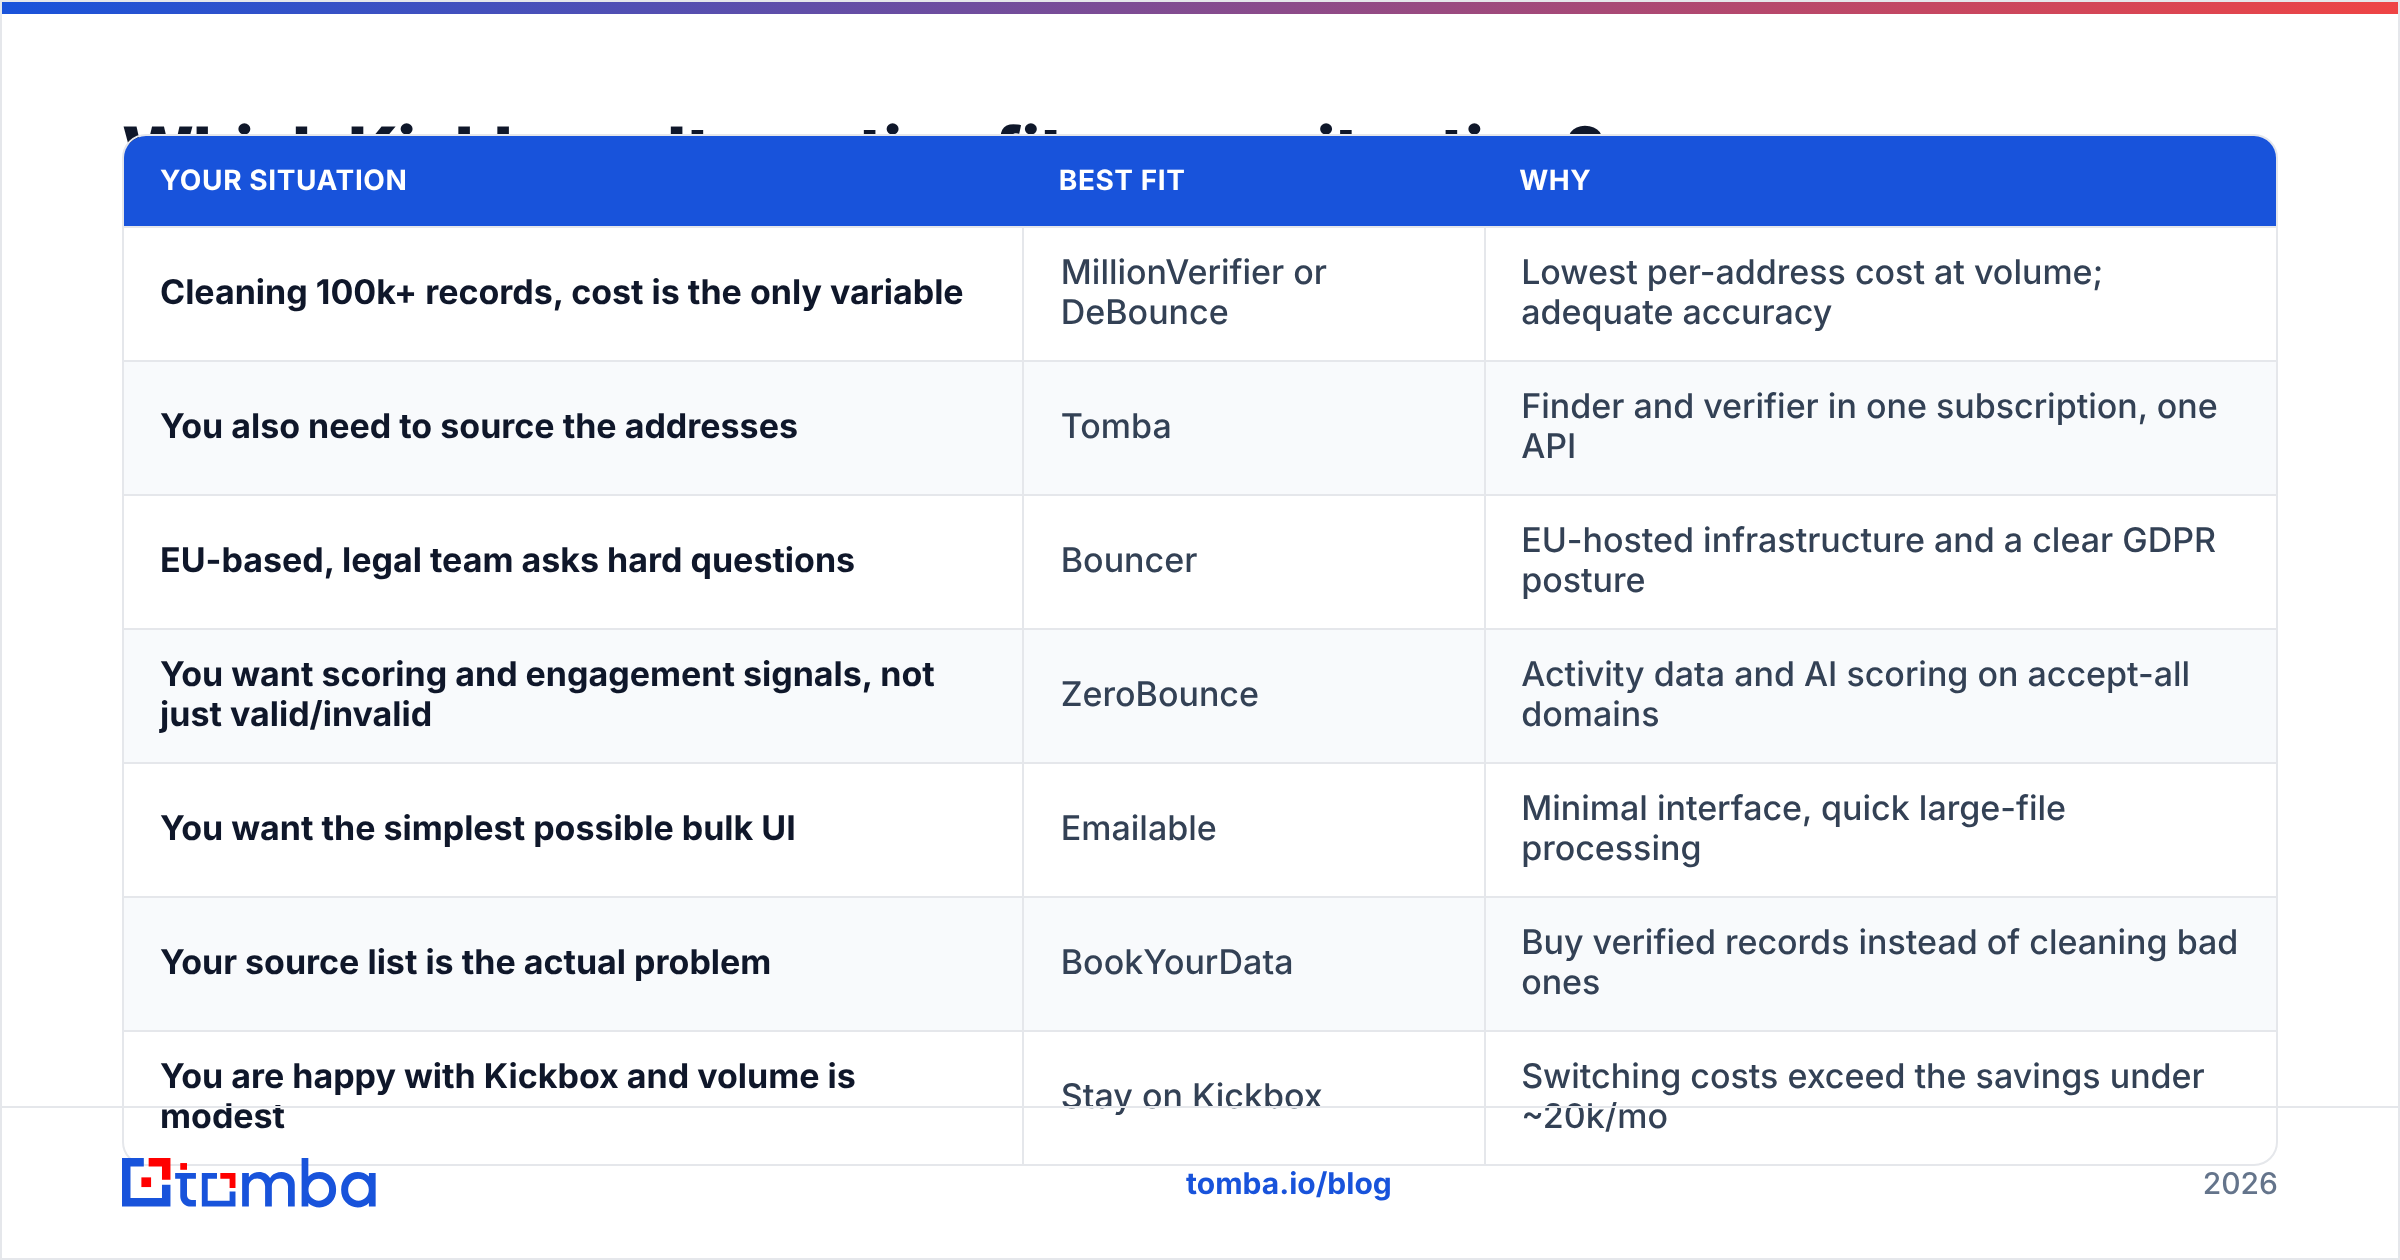Screen dimensions: 2400x1260
Task: Click the Bouncer best fit cell
Action: pos(1254,561)
